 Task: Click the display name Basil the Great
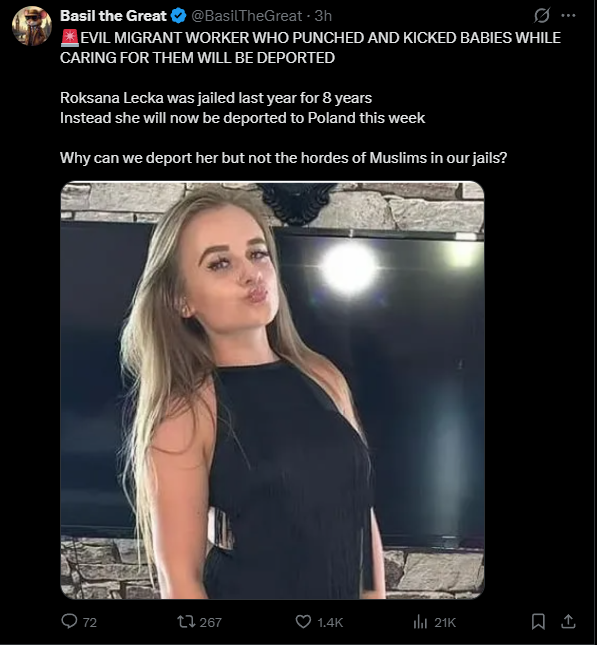click(113, 16)
